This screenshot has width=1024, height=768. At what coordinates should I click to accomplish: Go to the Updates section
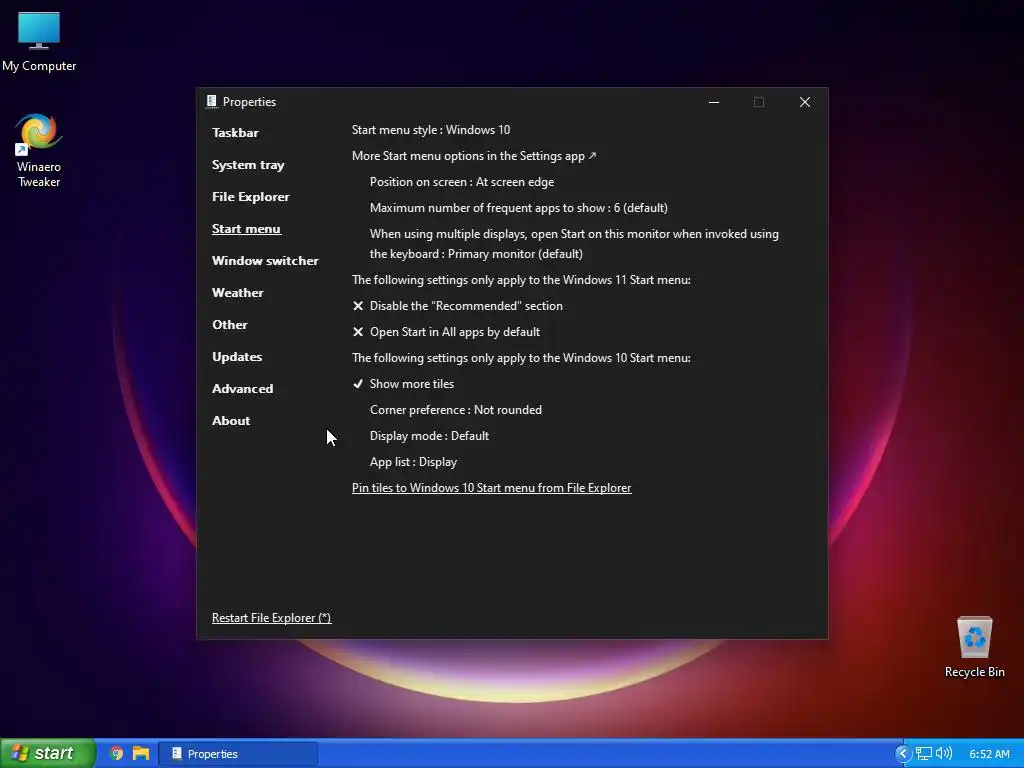pyautogui.click(x=237, y=357)
